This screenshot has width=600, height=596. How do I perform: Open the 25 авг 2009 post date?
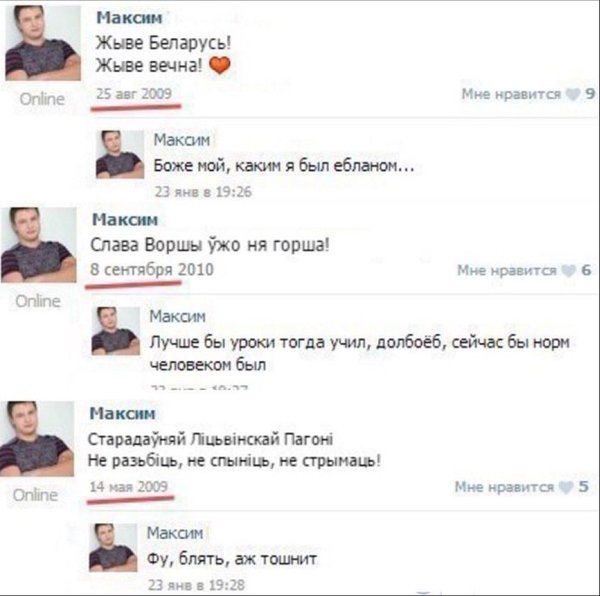134,94
